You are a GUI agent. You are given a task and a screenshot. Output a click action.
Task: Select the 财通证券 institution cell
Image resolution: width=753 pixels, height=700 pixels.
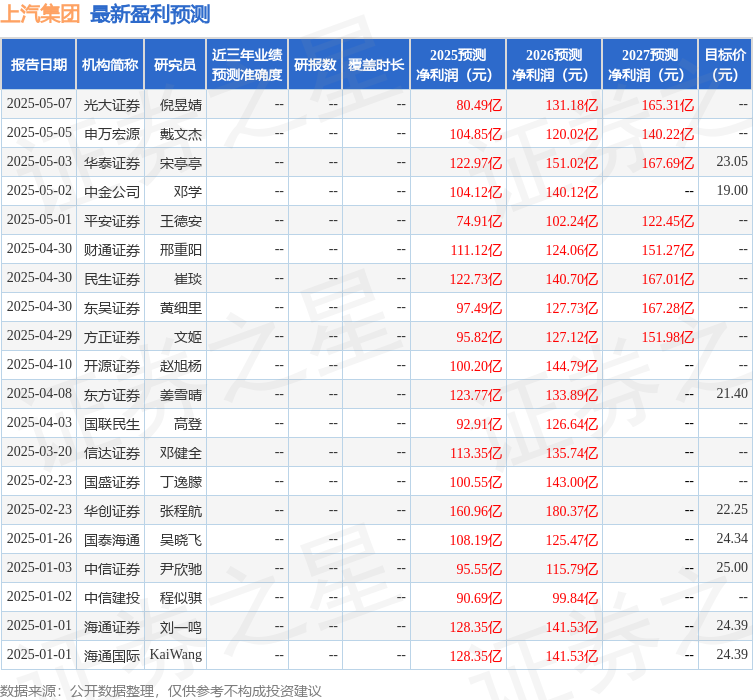[112, 250]
